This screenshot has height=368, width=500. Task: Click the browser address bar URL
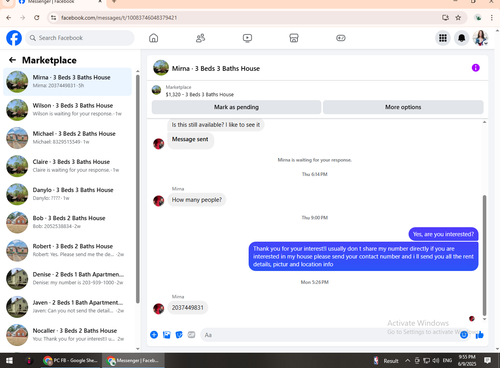[119, 18]
